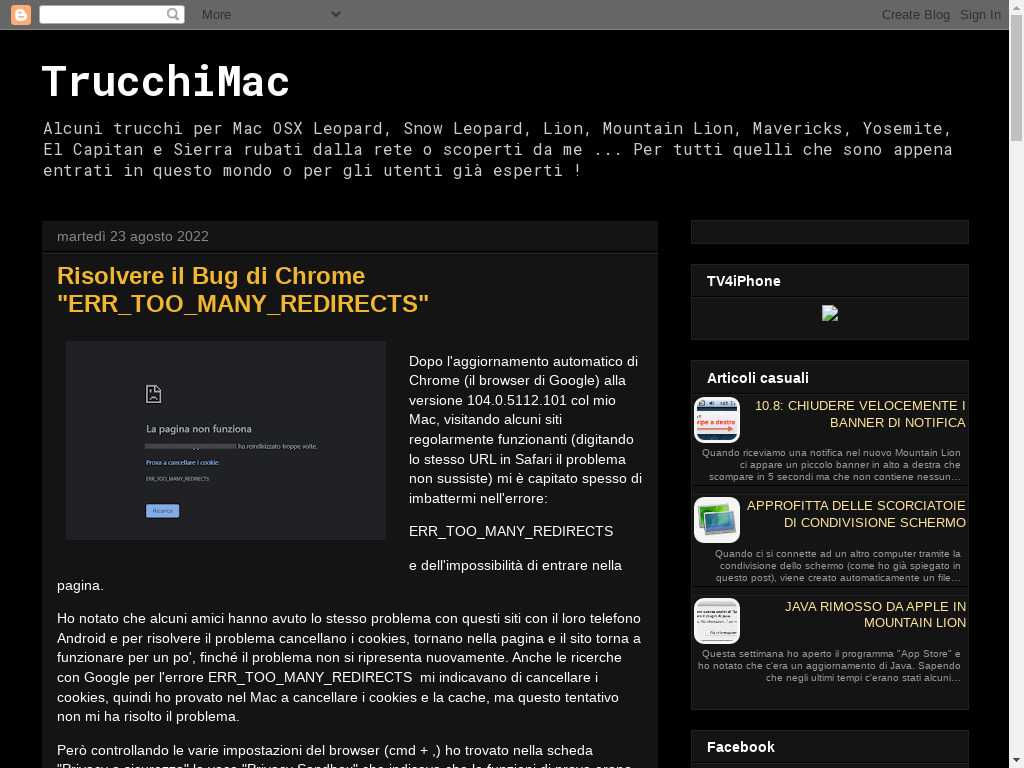Expand the More menu chevron arrow
1024x768 pixels.
pyautogui.click(x=336, y=14)
